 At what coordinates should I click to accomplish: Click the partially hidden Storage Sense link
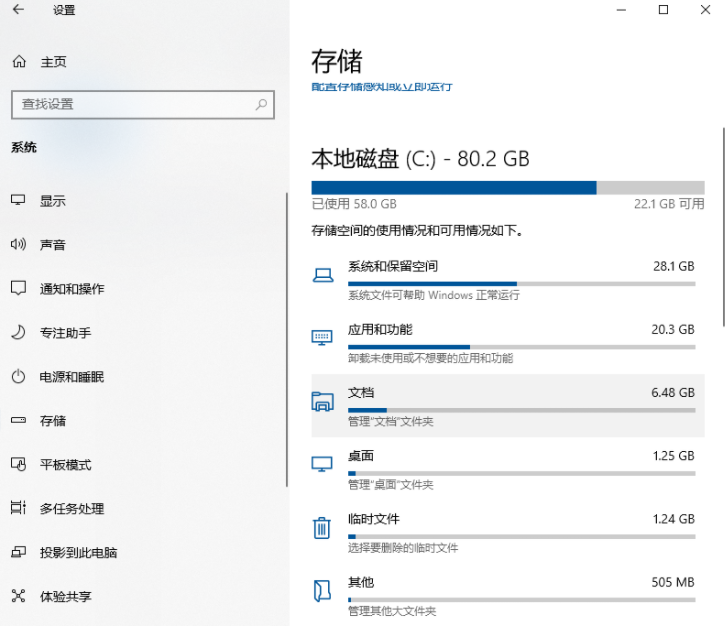click(382, 87)
